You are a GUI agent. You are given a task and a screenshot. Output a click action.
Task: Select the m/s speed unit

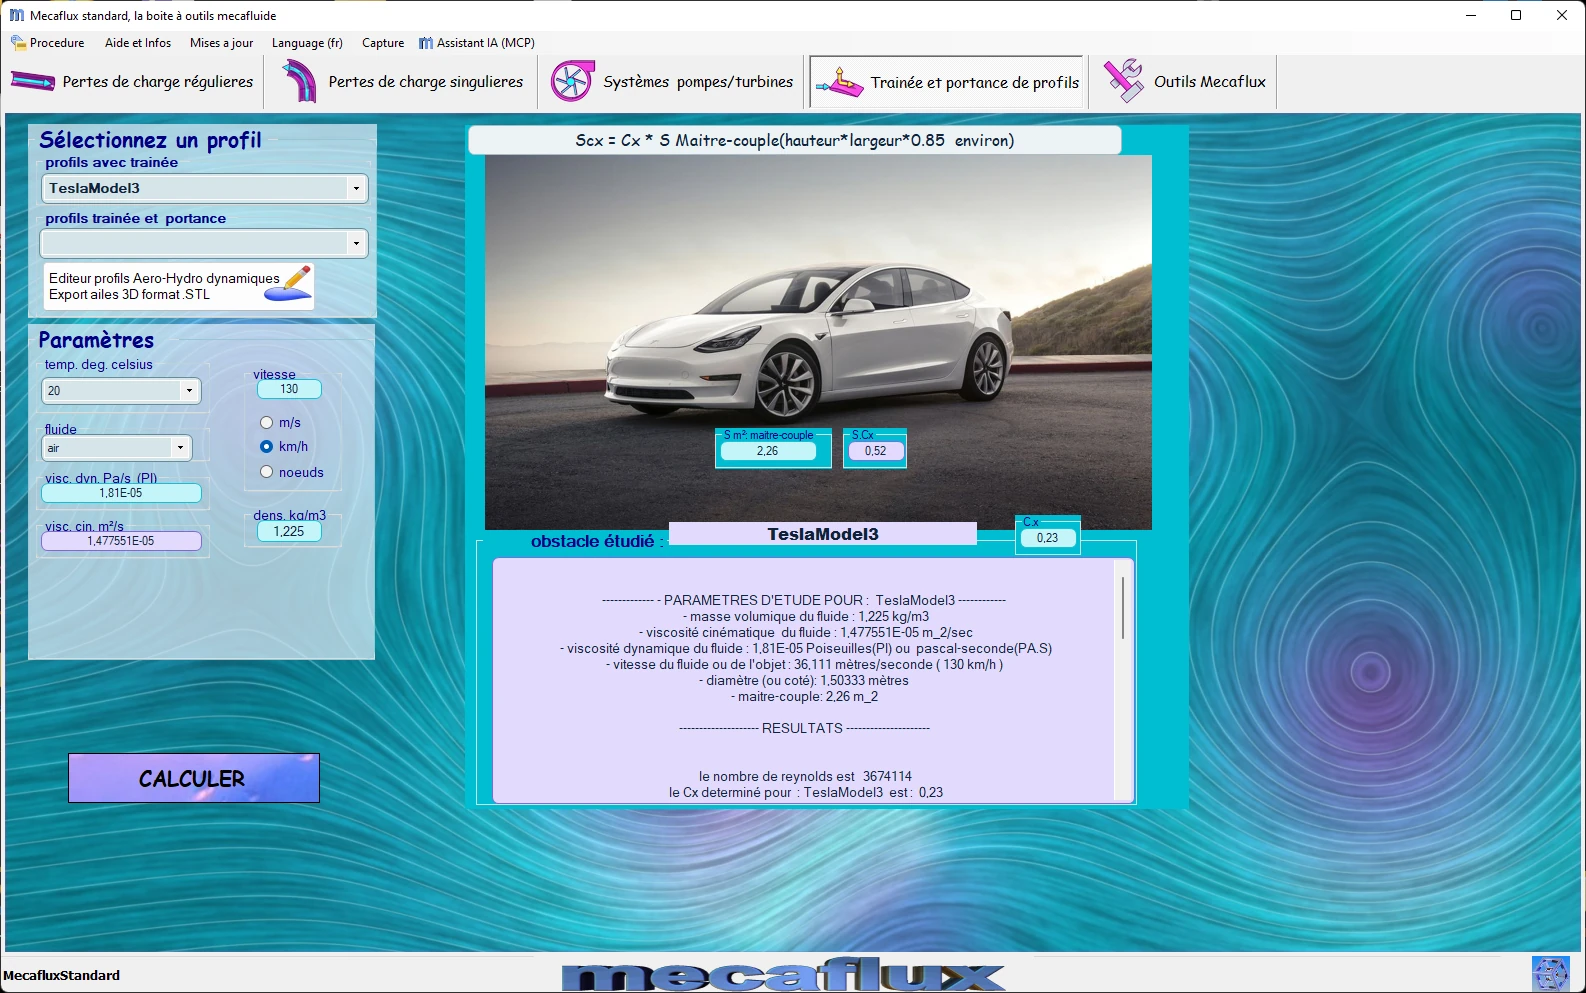tap(266, 423)
